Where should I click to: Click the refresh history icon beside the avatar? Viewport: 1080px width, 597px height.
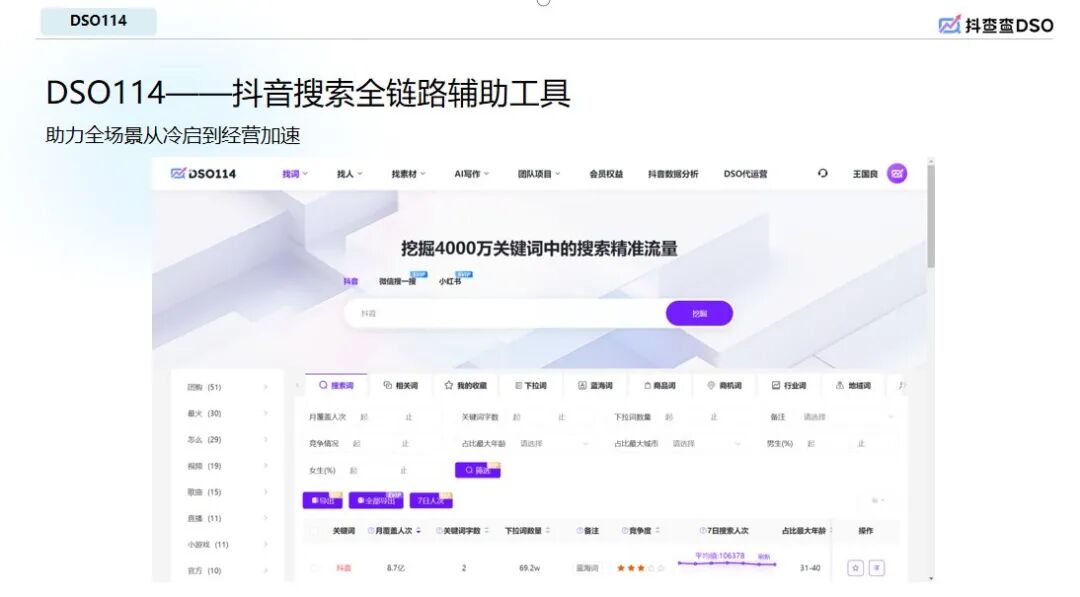[822, 173]
